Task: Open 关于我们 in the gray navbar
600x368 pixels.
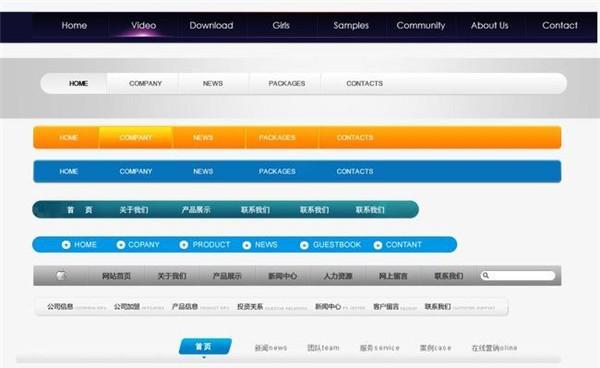Action: [172, 276]
